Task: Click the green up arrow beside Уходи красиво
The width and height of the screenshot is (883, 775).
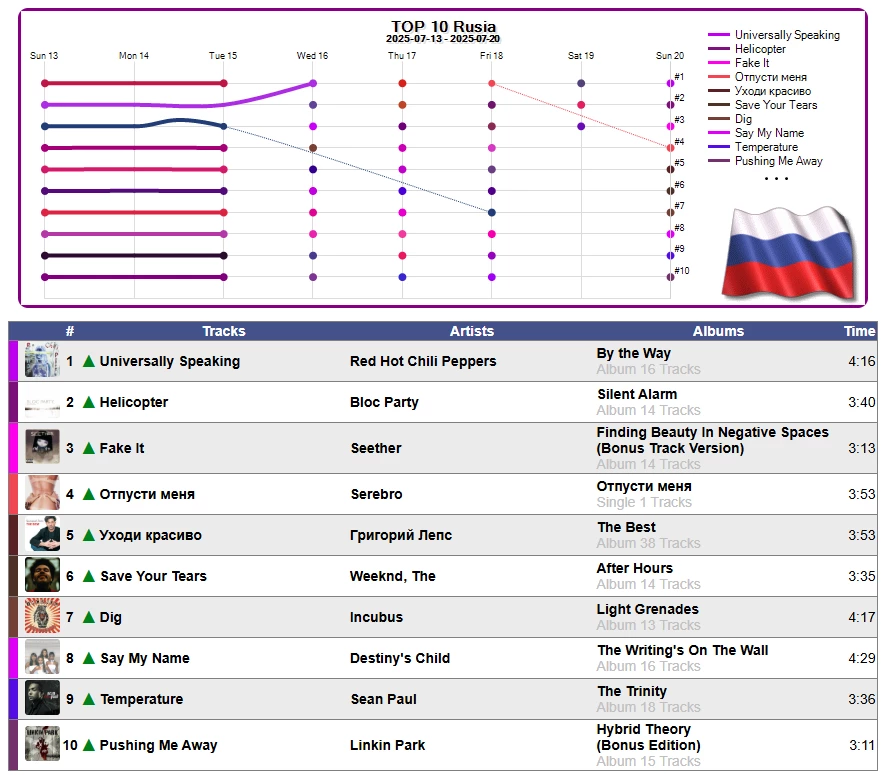Action: click(88, 535)
